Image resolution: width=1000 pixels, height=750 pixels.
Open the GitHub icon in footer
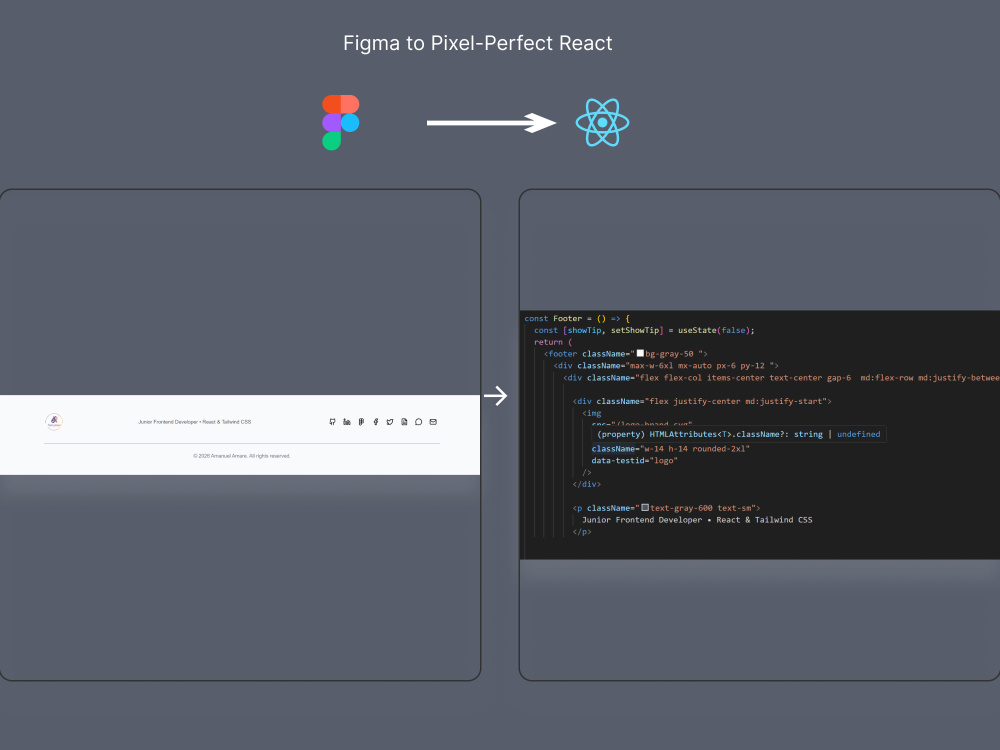[x=332, y=422]
